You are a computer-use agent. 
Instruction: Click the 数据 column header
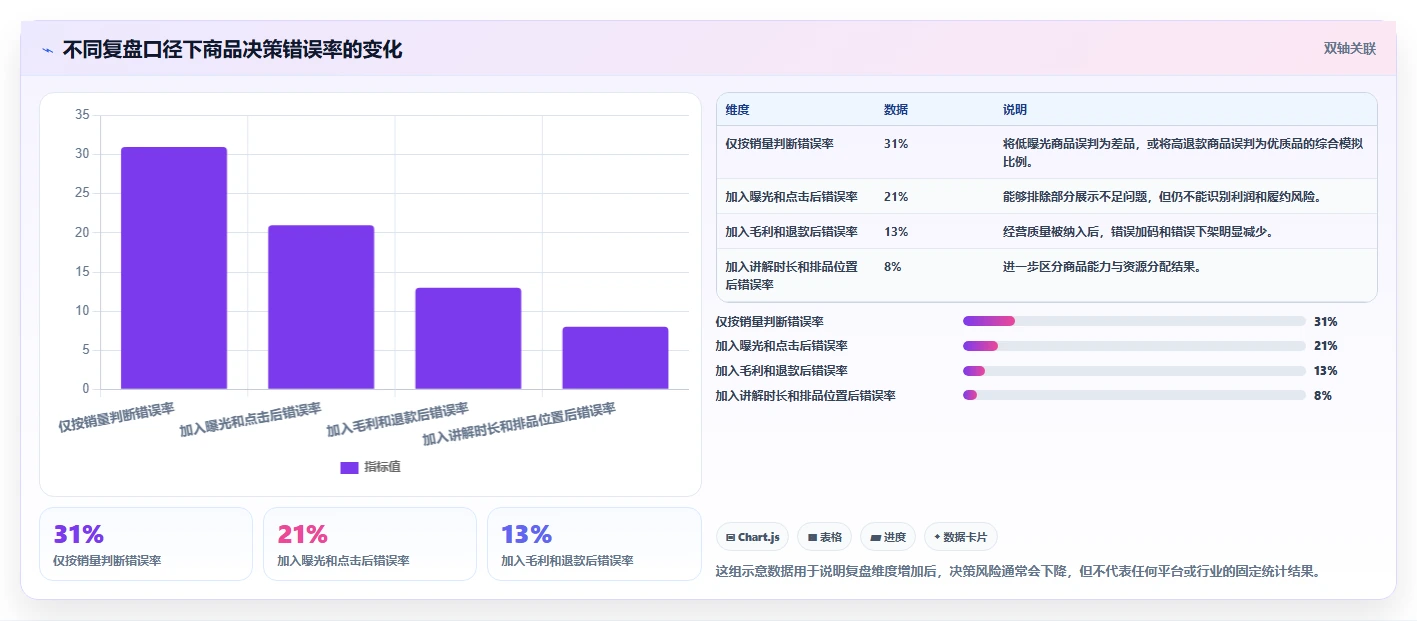[x=896, y=110]
